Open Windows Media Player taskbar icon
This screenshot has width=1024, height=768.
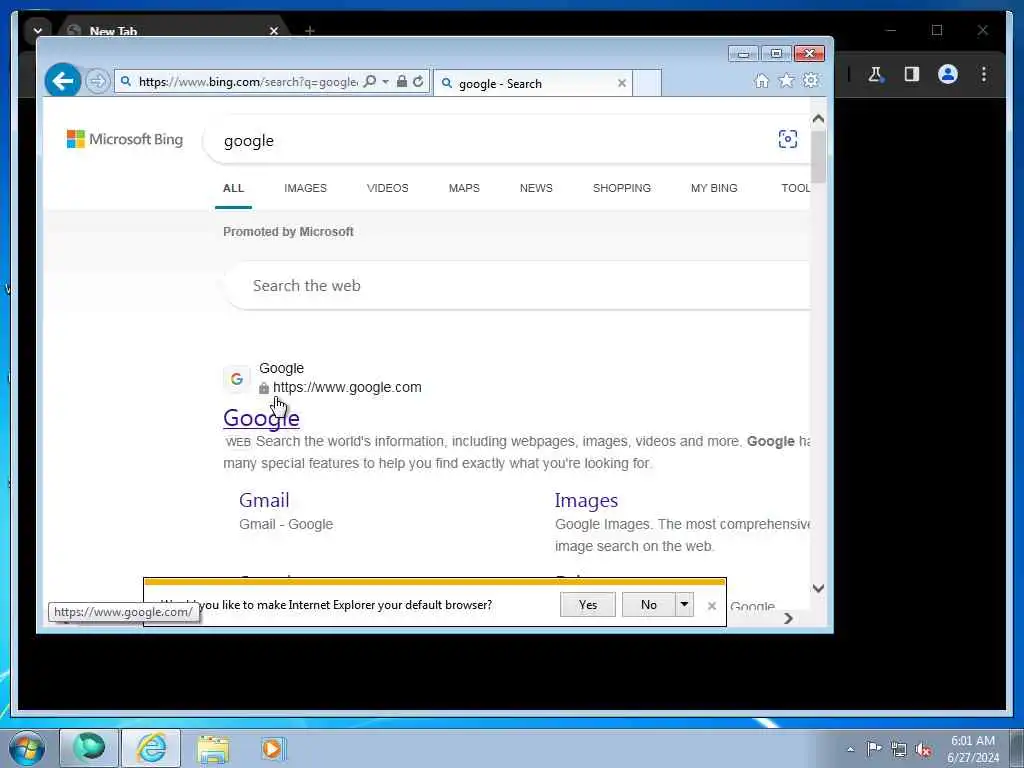point(272,749)
